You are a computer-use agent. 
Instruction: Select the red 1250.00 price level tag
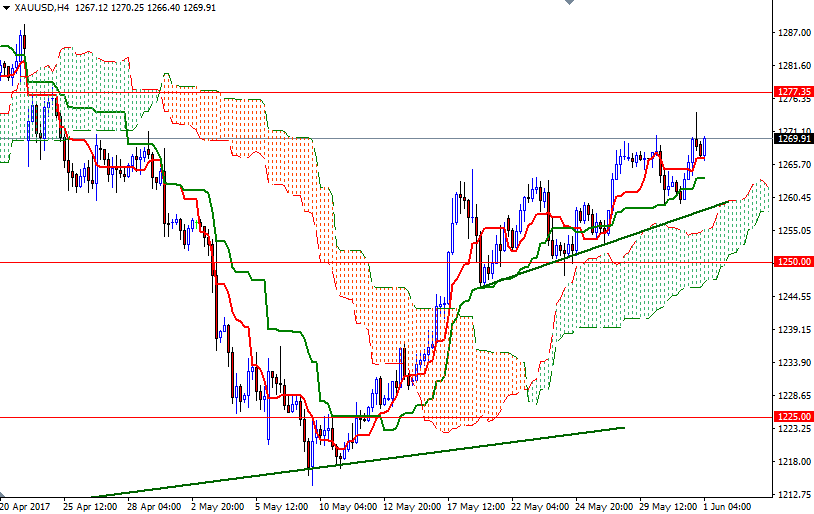(x=792, y=262)
